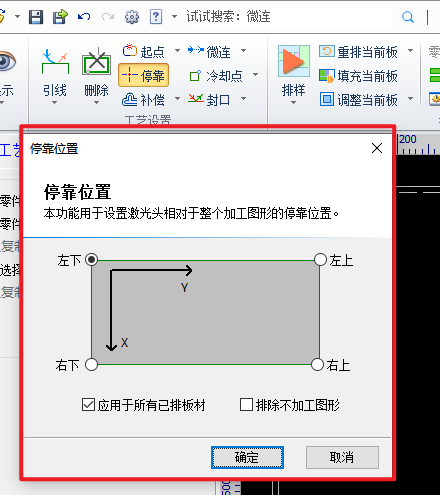The height and width of the screenshot is (495, 440).
Task: Select the 右下 radio button
Action: 91,364
